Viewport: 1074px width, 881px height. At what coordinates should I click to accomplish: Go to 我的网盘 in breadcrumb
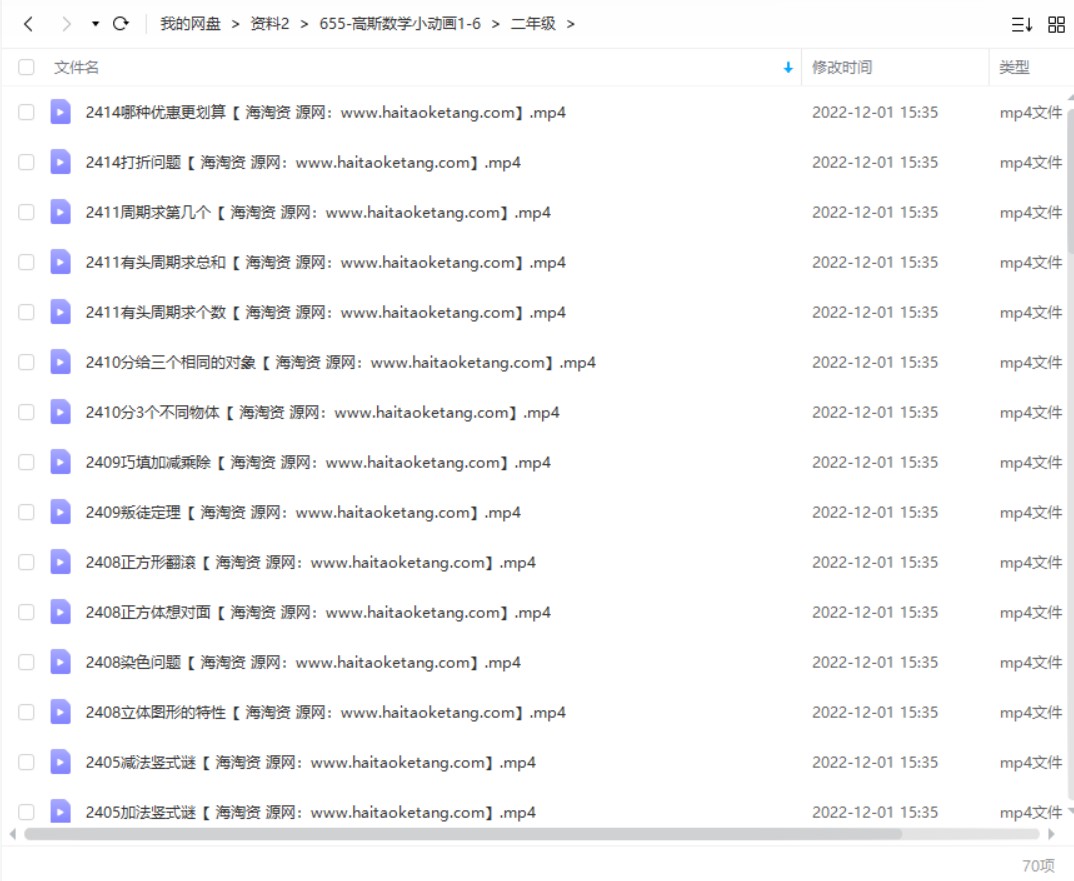[190, 24]
